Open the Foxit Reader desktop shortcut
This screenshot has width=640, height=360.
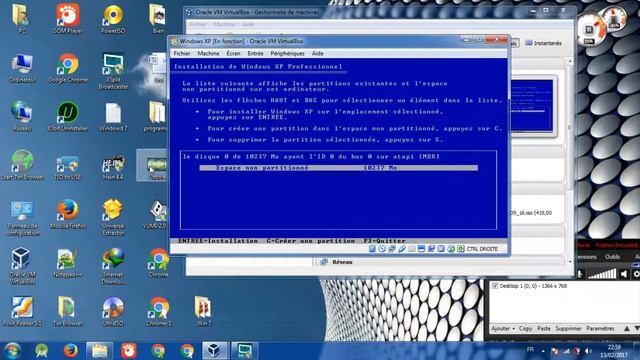click(x=22, y=311)
